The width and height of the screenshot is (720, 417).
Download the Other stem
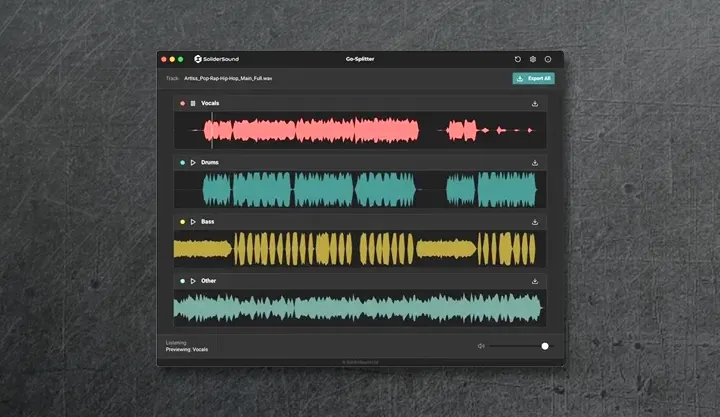pos(535,280)
